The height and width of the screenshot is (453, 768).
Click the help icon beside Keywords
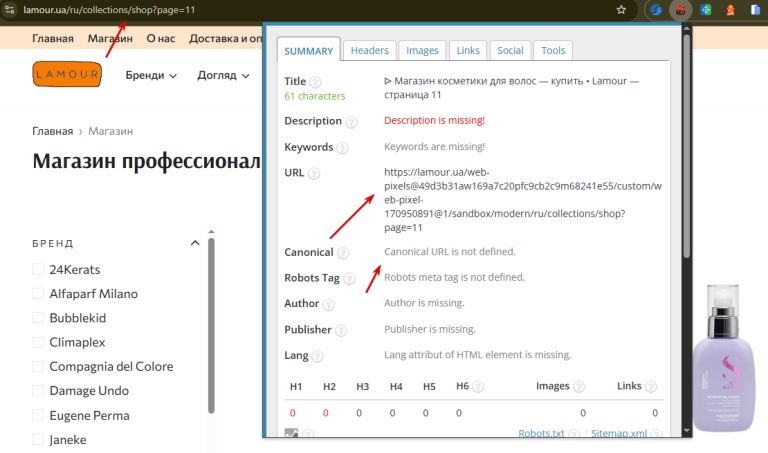click(x=342, y=148)
